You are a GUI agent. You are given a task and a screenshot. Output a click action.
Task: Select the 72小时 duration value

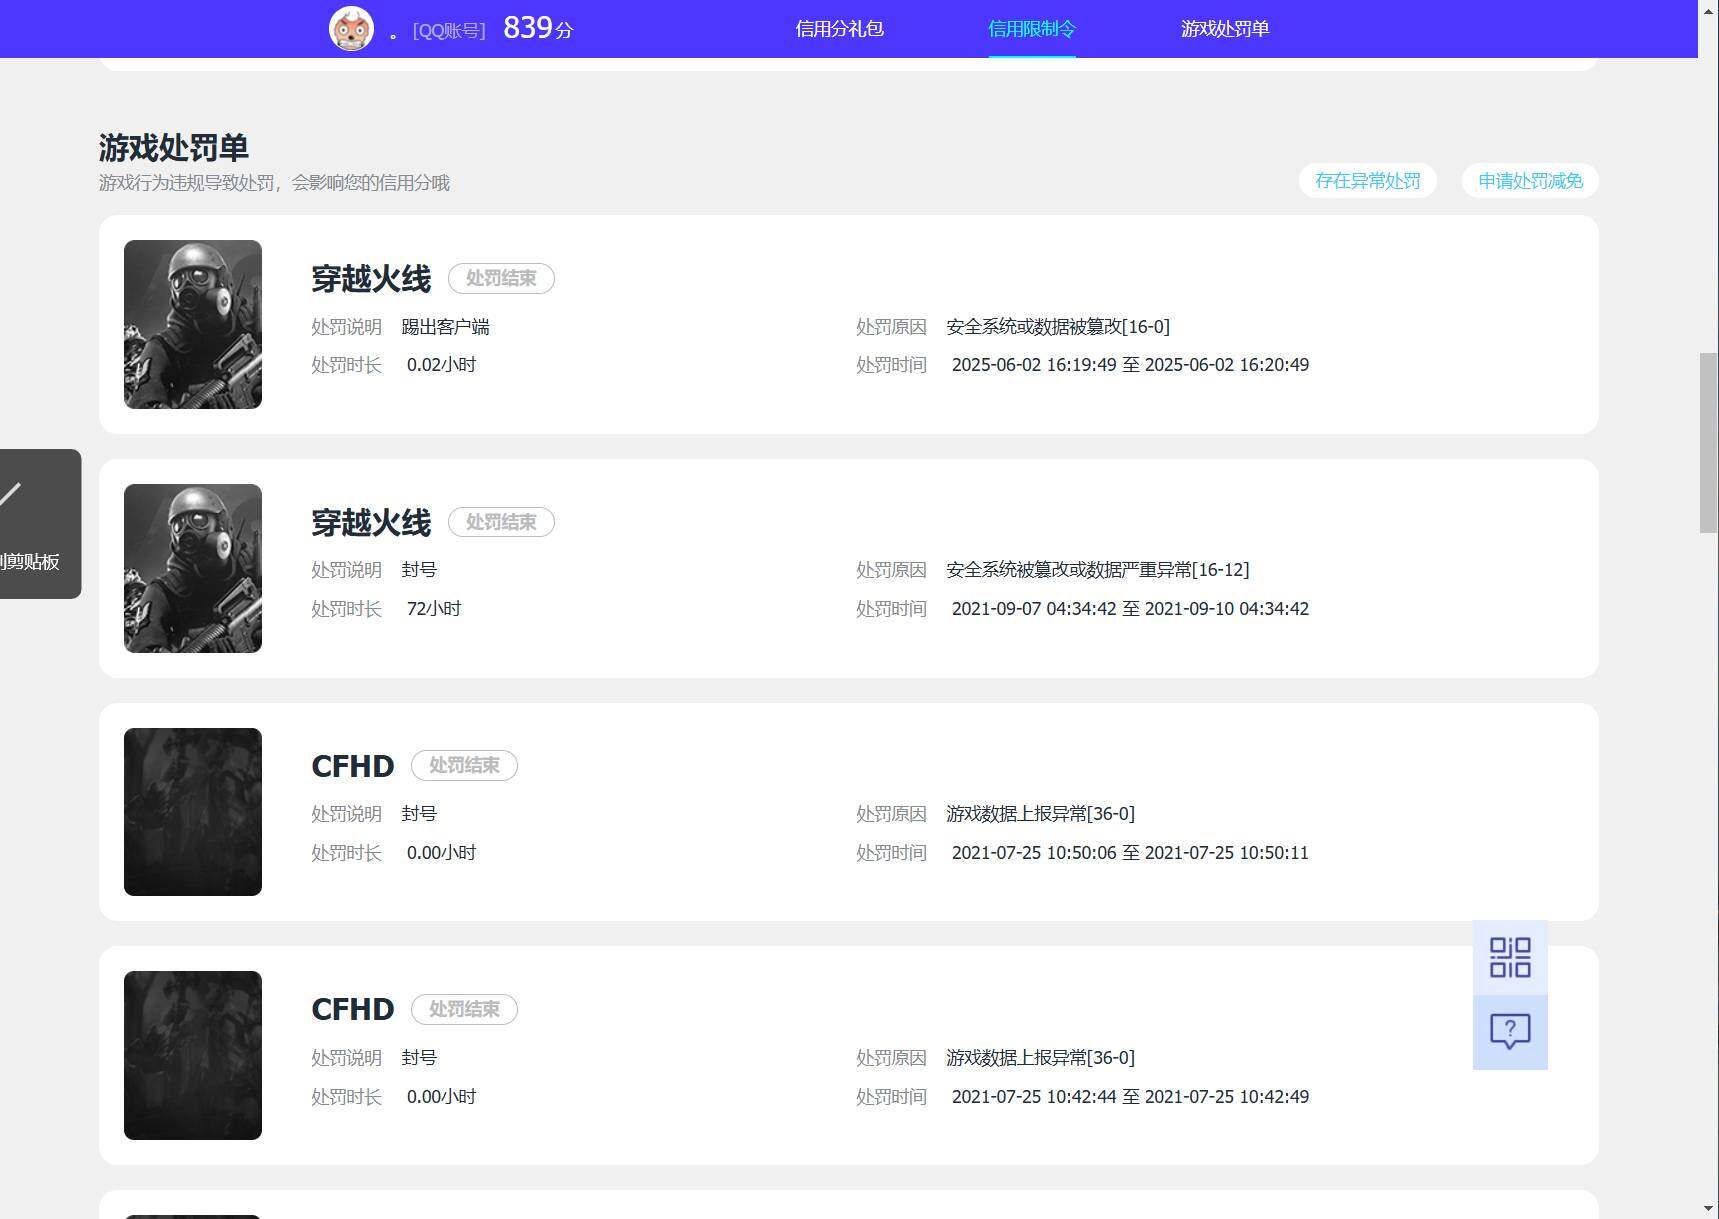434,609
